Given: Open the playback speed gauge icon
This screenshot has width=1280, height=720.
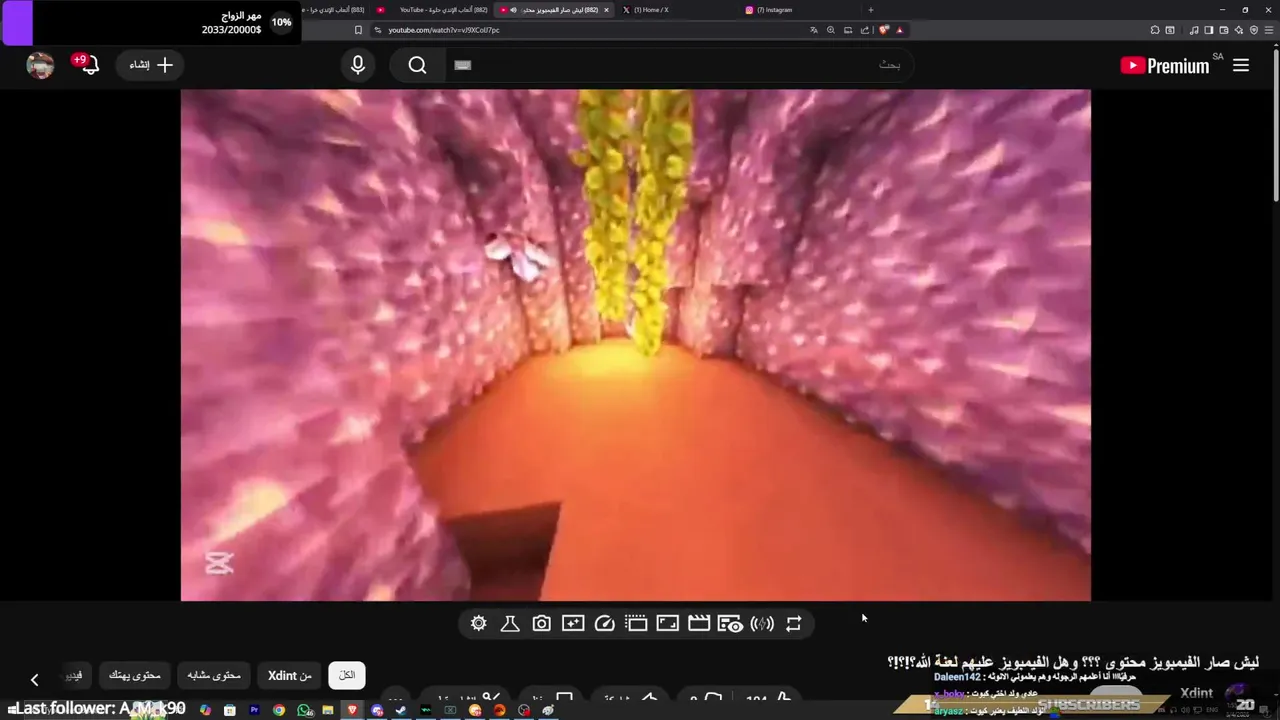Looking at the screenshot, I should click(x=604, y=623).
